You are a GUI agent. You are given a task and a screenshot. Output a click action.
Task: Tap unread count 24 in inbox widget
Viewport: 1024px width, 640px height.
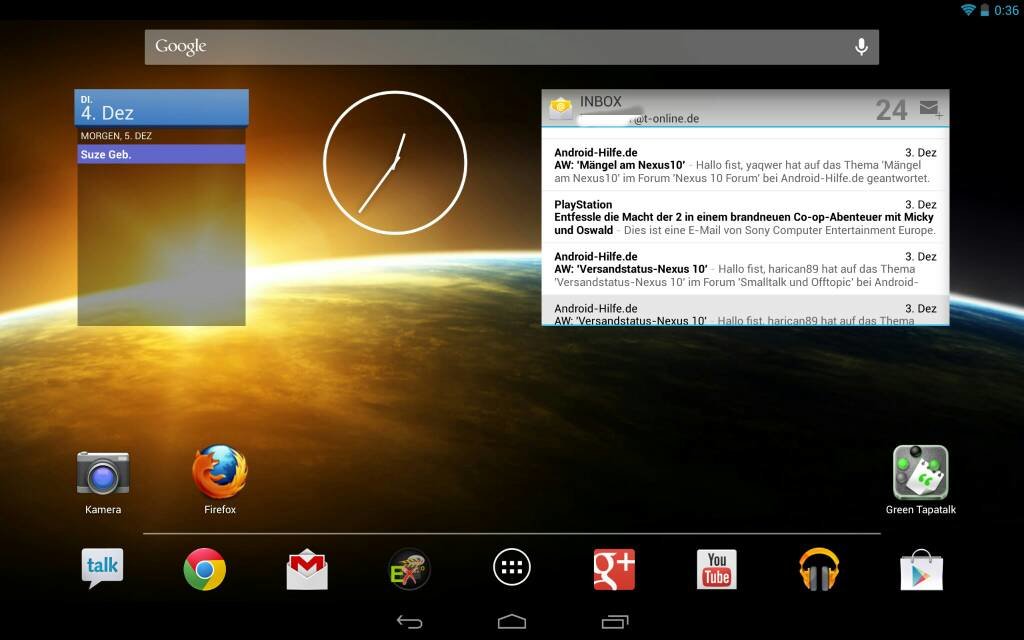point(891,110)
